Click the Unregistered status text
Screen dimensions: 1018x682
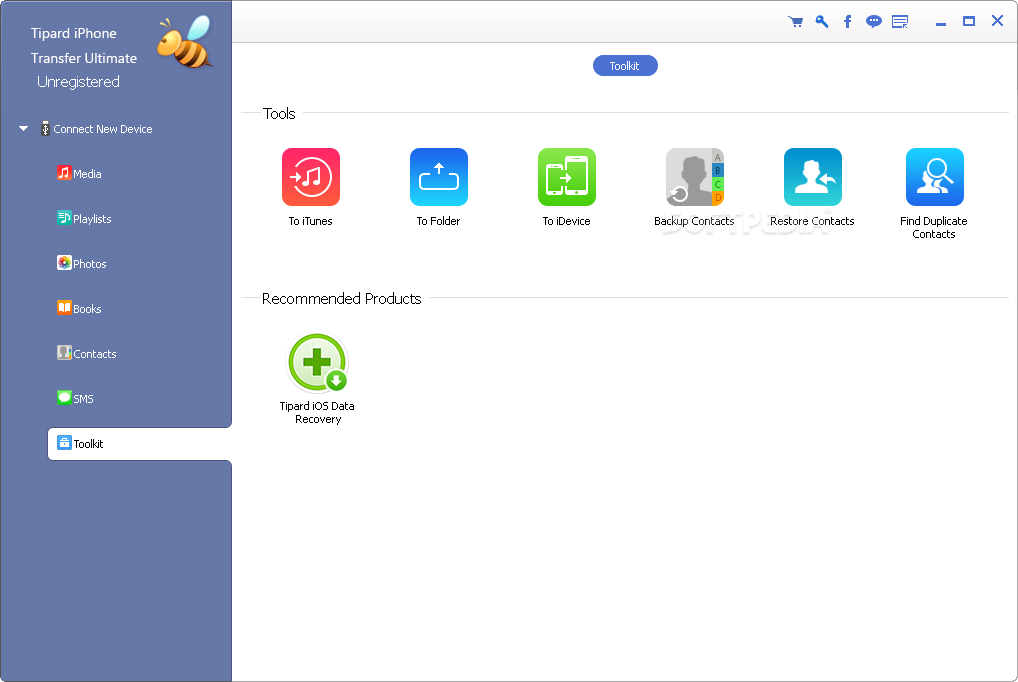[79, 82]
